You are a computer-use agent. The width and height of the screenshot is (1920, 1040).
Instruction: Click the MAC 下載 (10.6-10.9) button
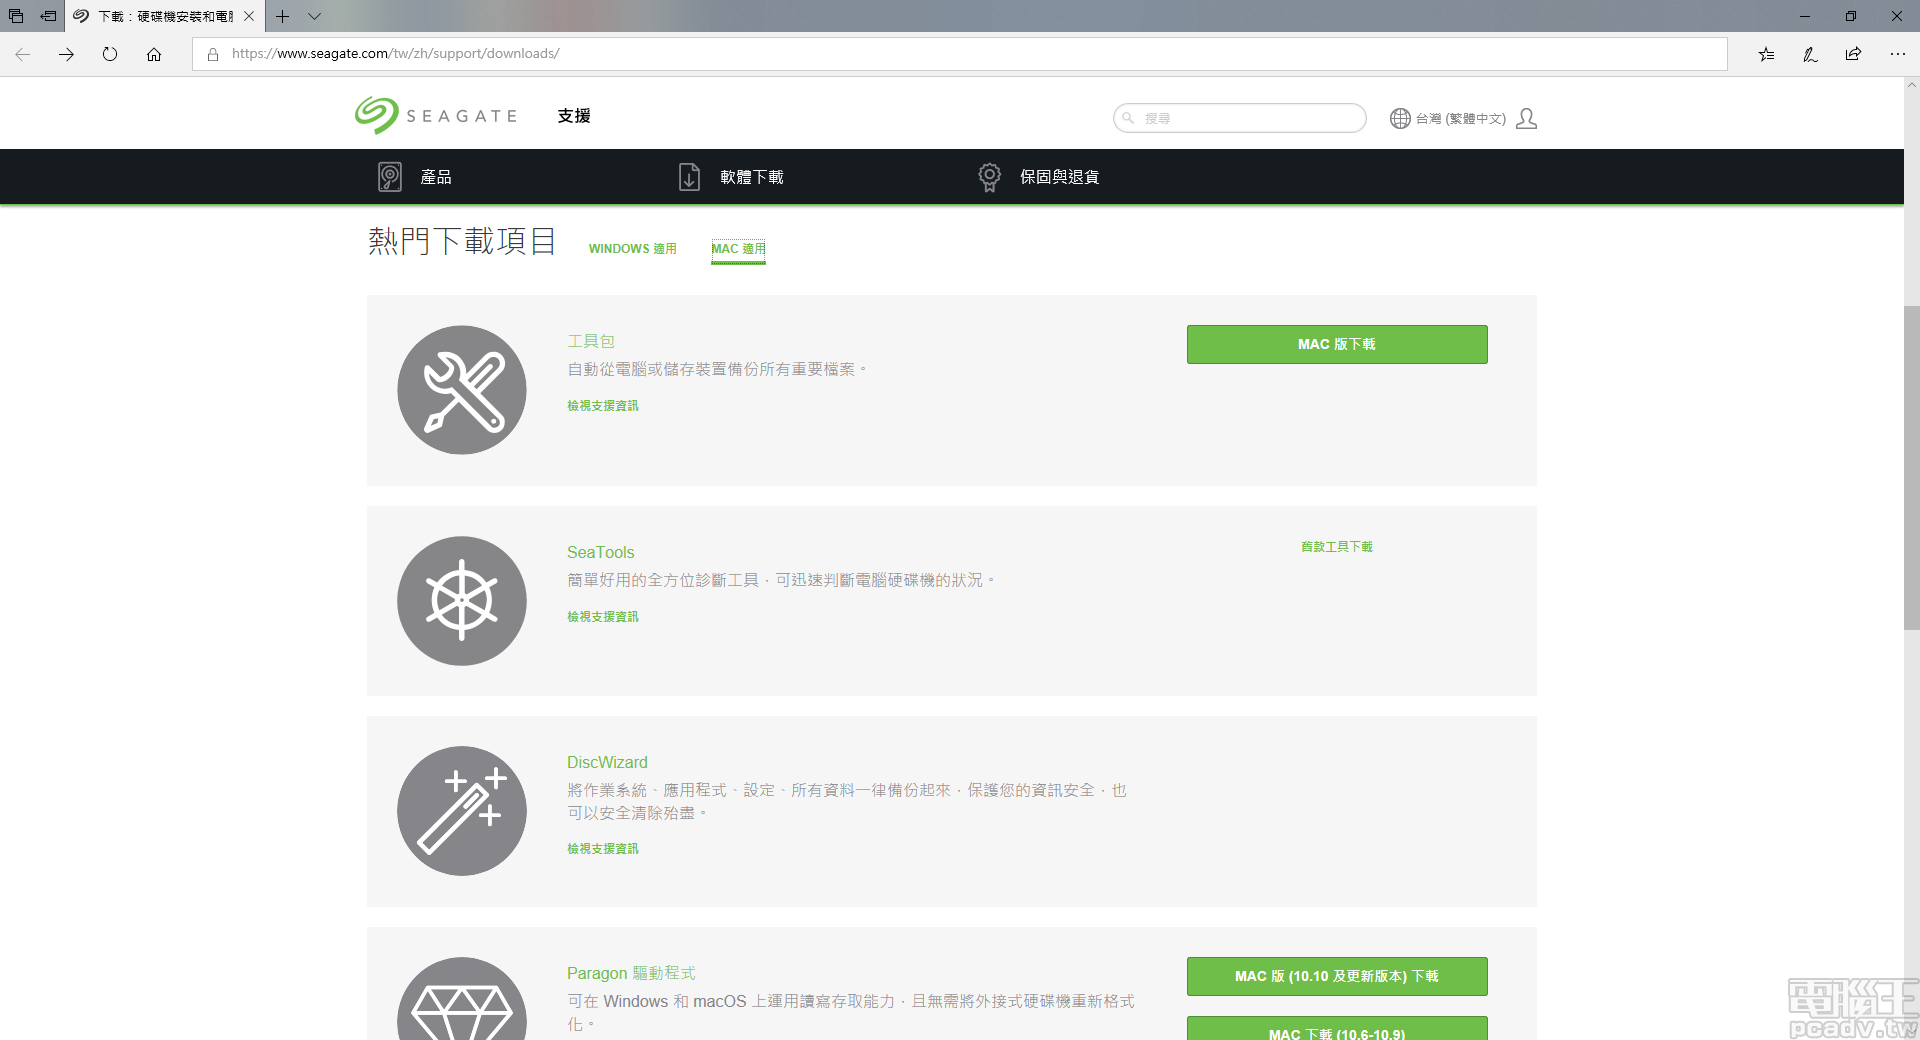point(1336,1032)
